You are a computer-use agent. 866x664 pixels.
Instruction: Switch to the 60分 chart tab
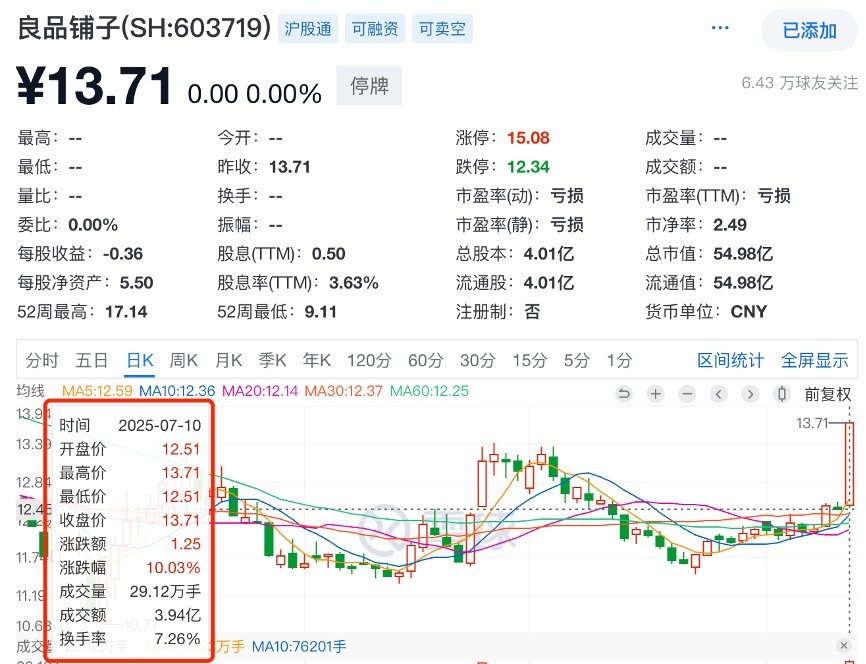(x=425, y=361)
